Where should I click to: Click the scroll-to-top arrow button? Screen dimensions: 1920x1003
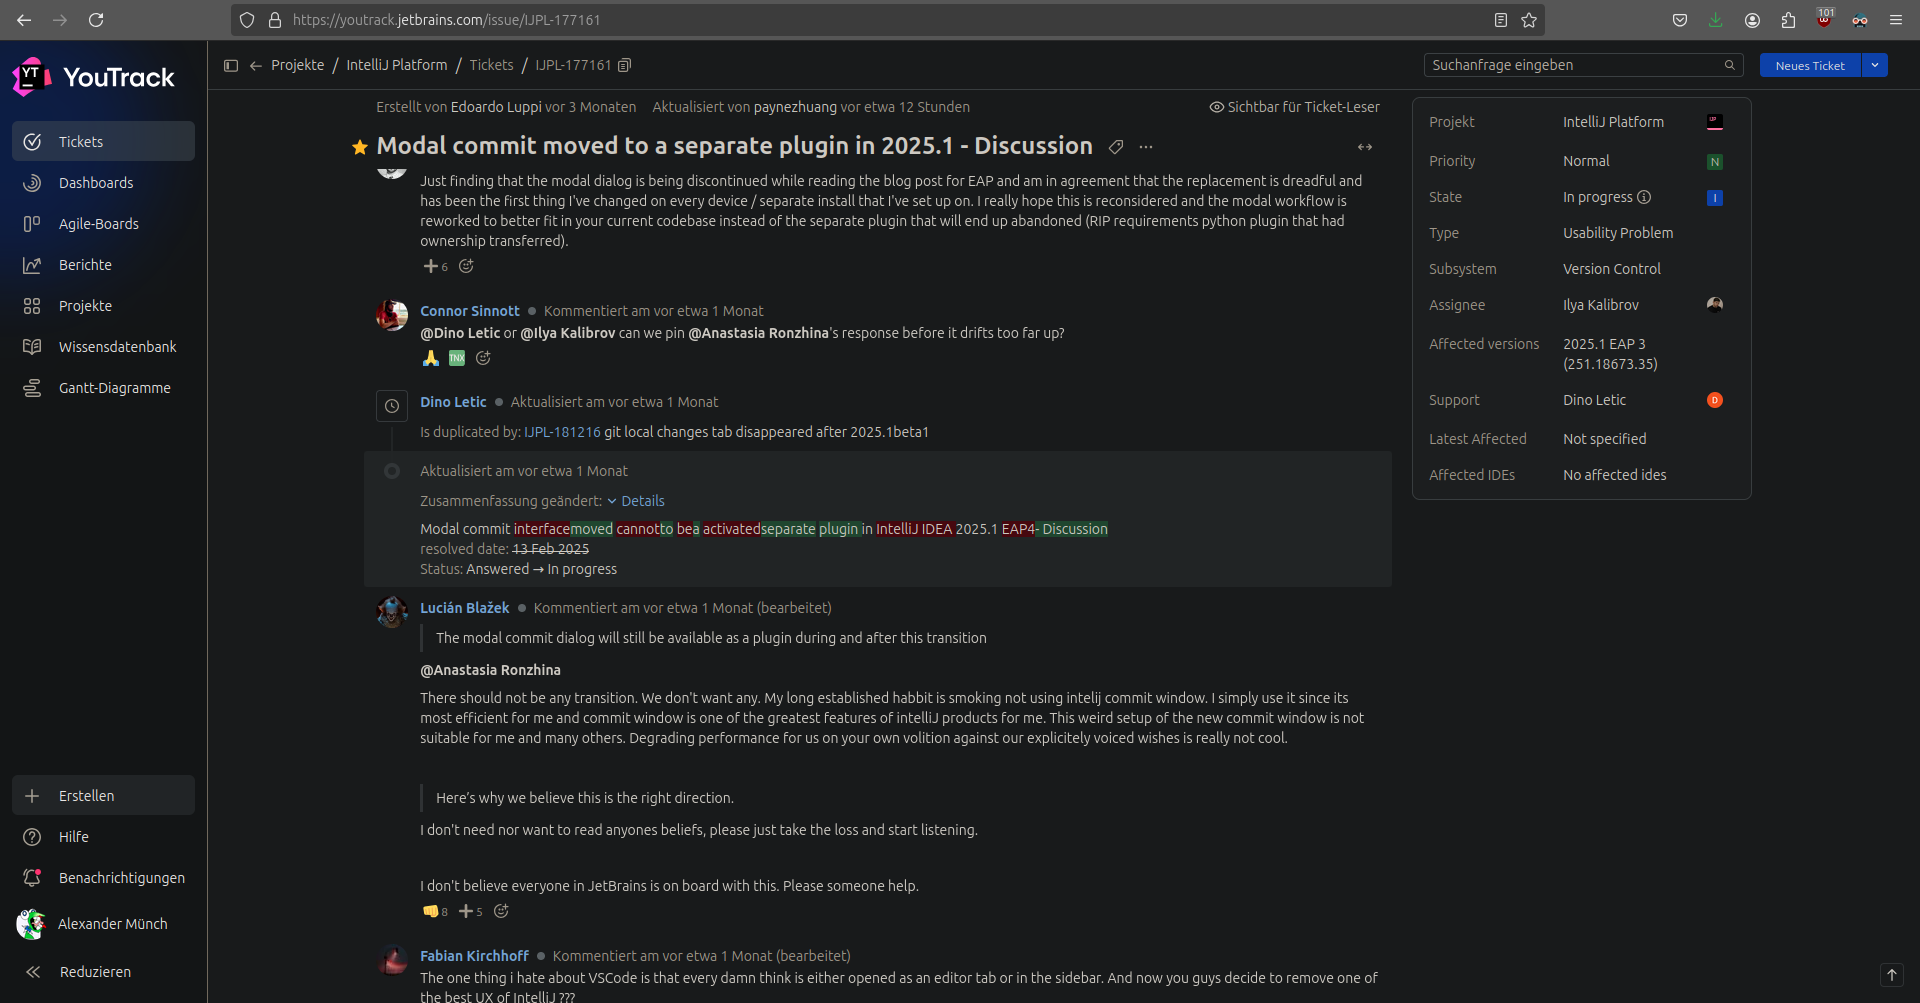tap(1892, 974)
